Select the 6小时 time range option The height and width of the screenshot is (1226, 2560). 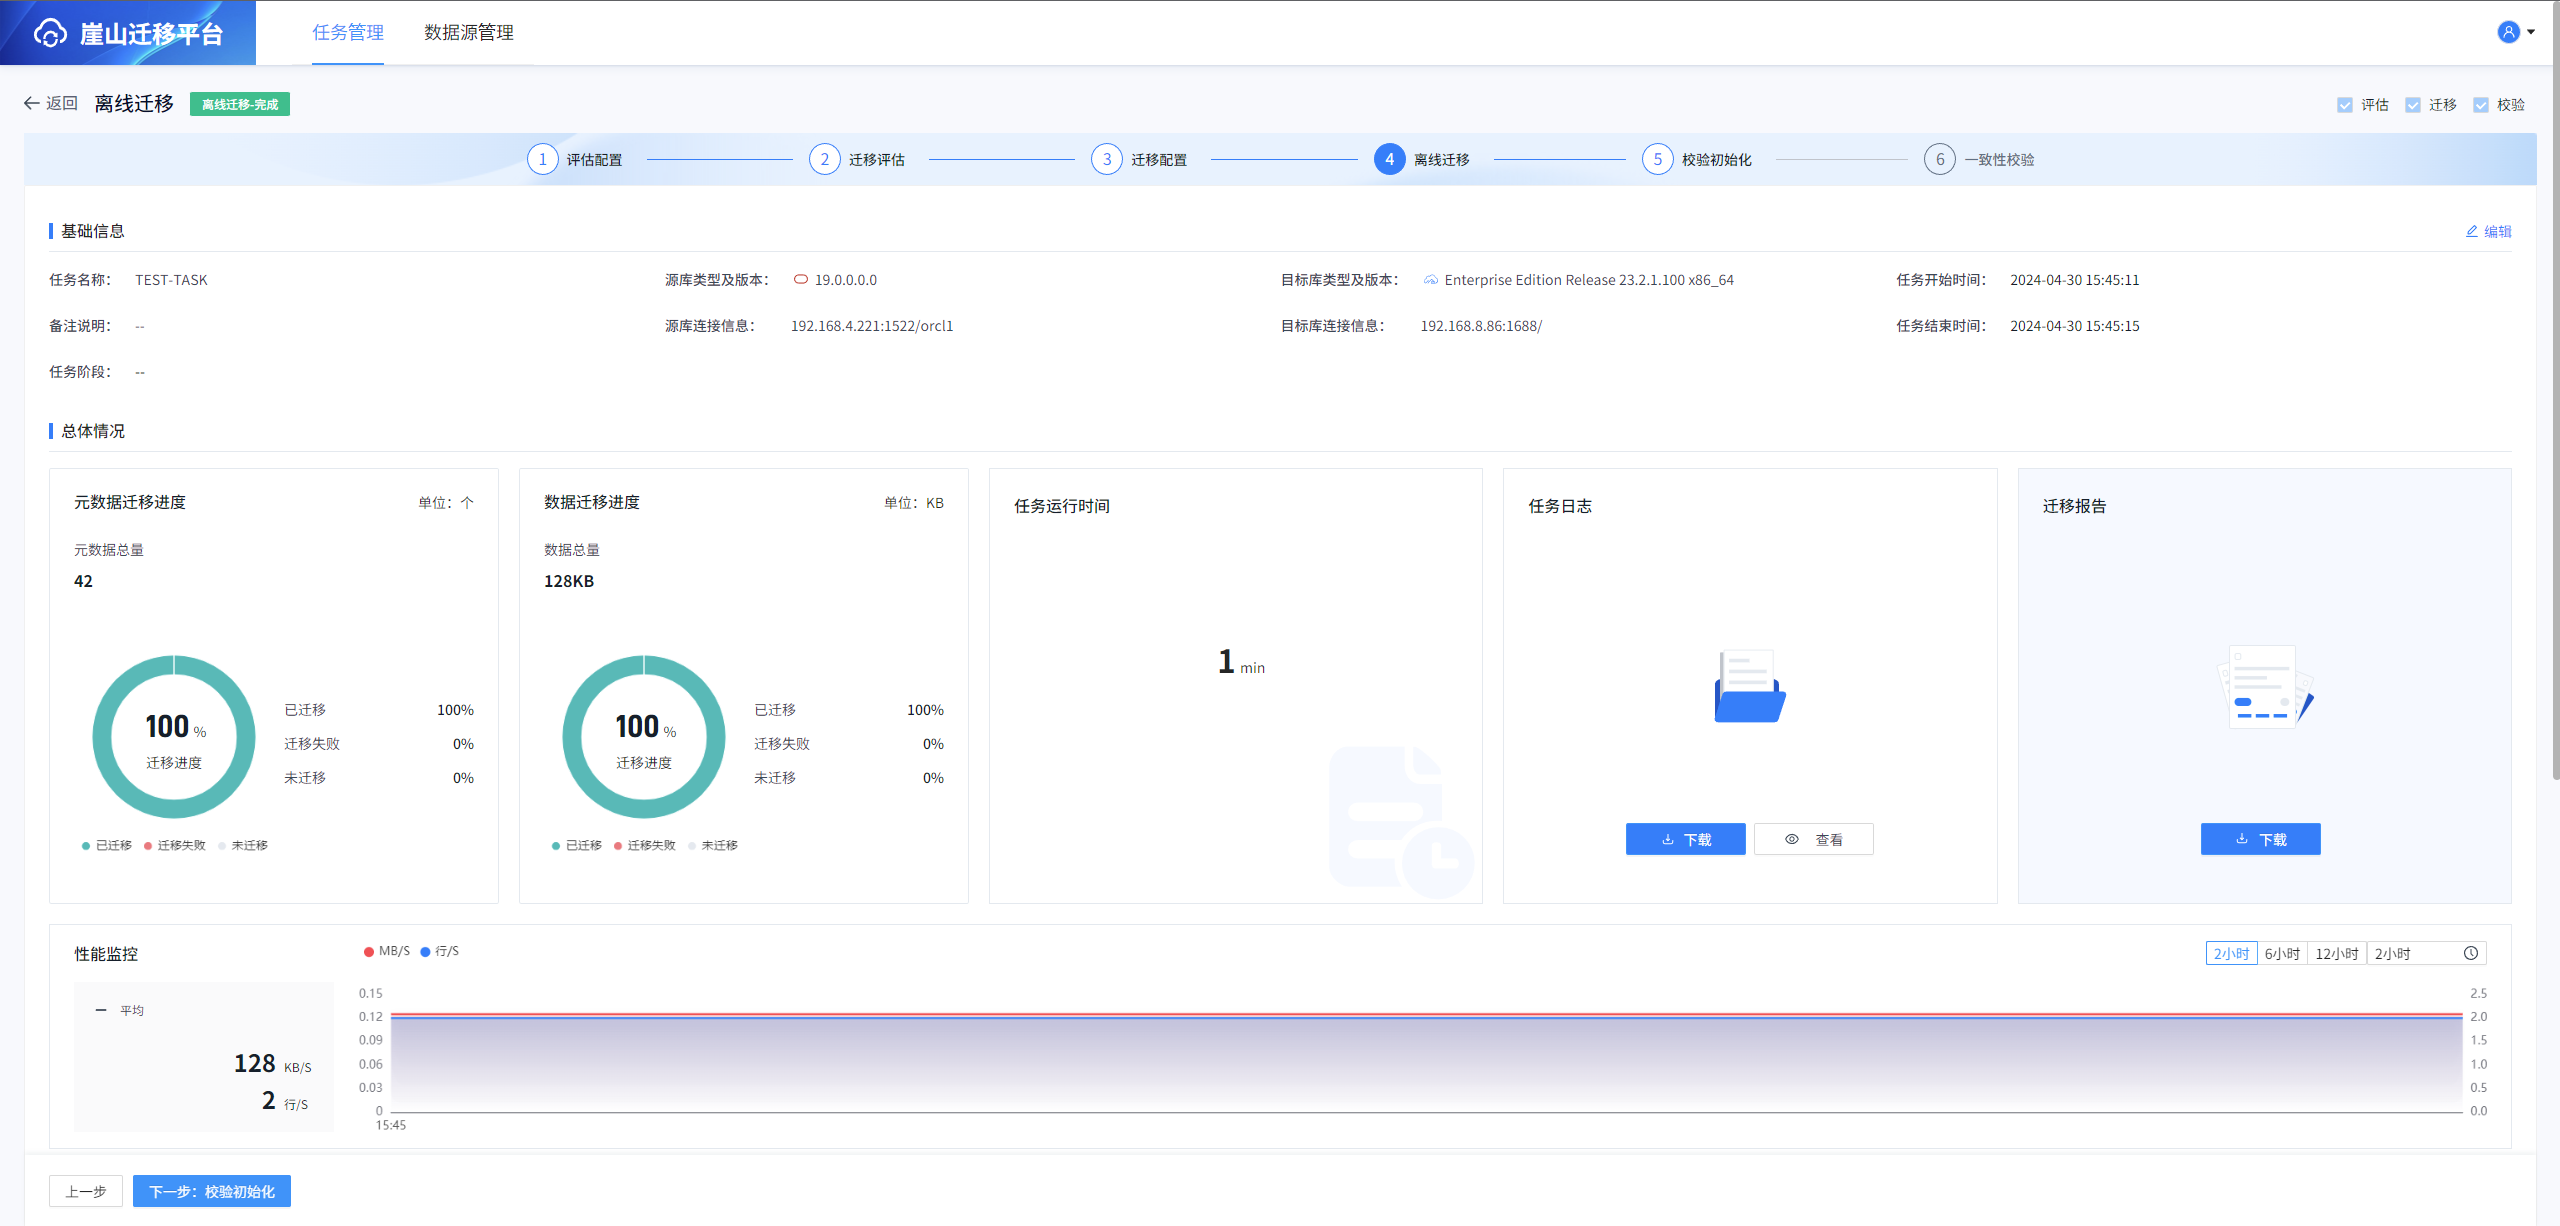coord(2282,953)
